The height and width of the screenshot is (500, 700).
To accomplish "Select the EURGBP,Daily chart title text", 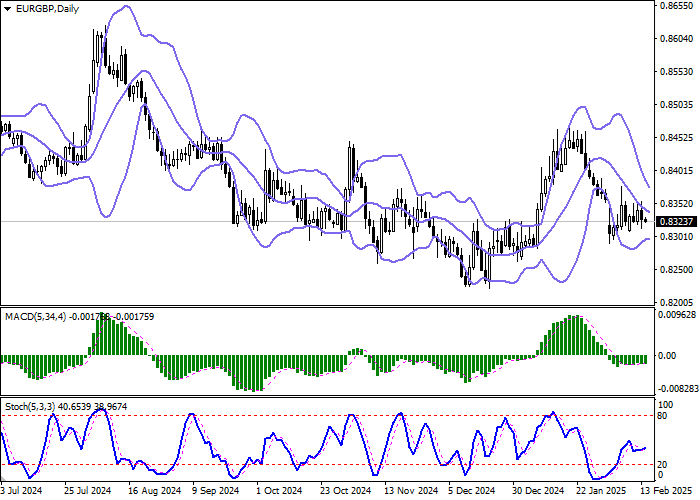I will tap(47, 9).
